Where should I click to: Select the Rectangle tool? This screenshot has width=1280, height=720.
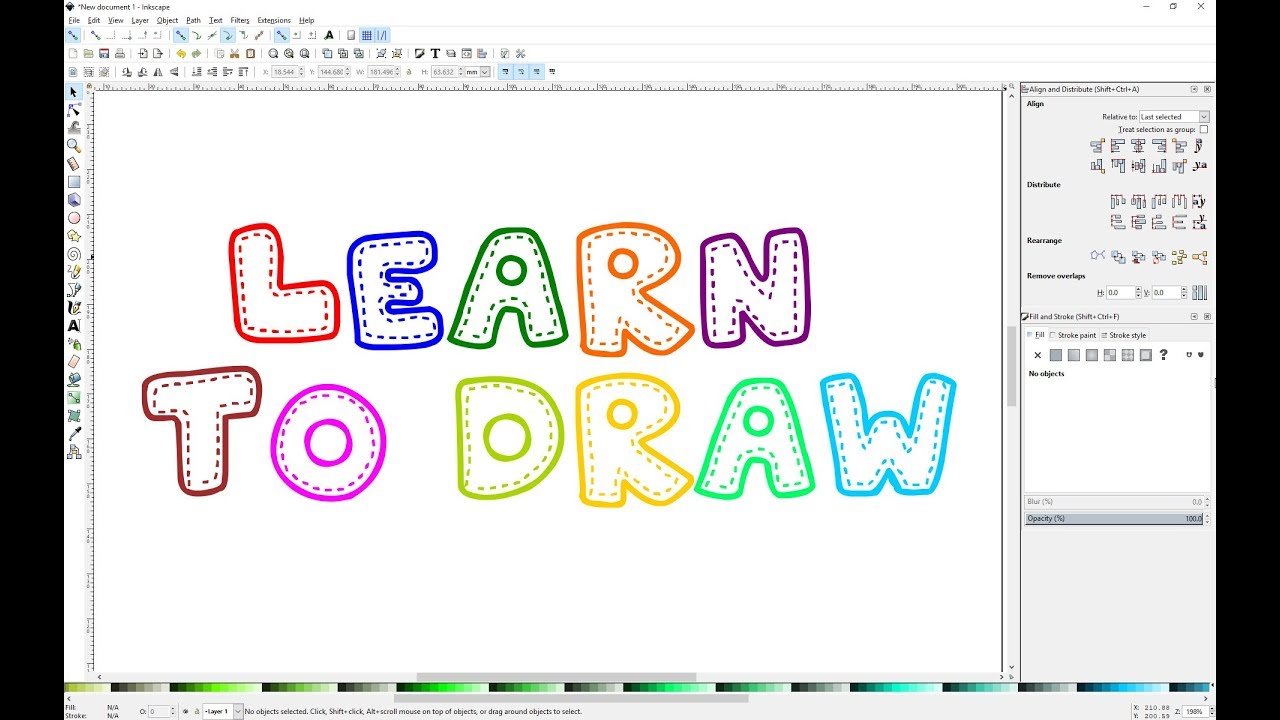click(x=73, y=182)
